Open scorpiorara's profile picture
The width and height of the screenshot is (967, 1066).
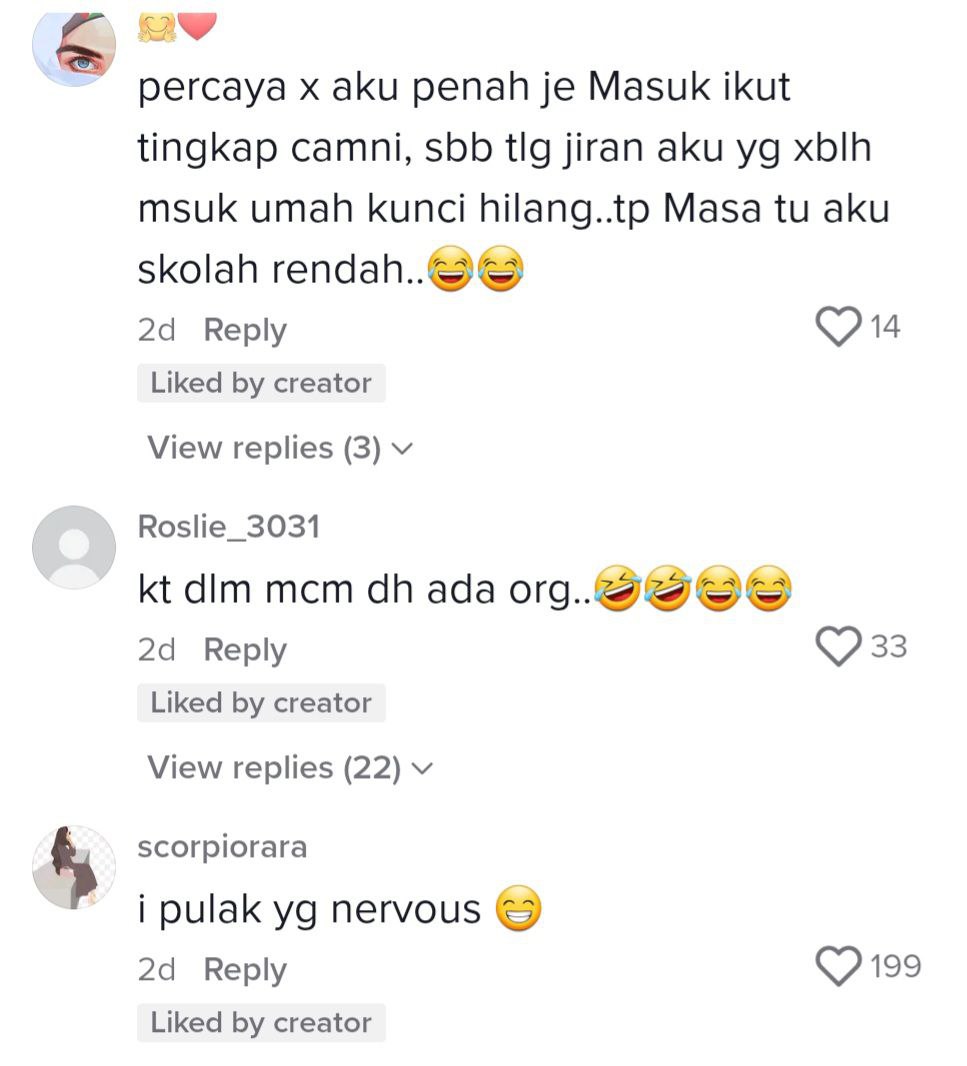[x=74, y=867]
